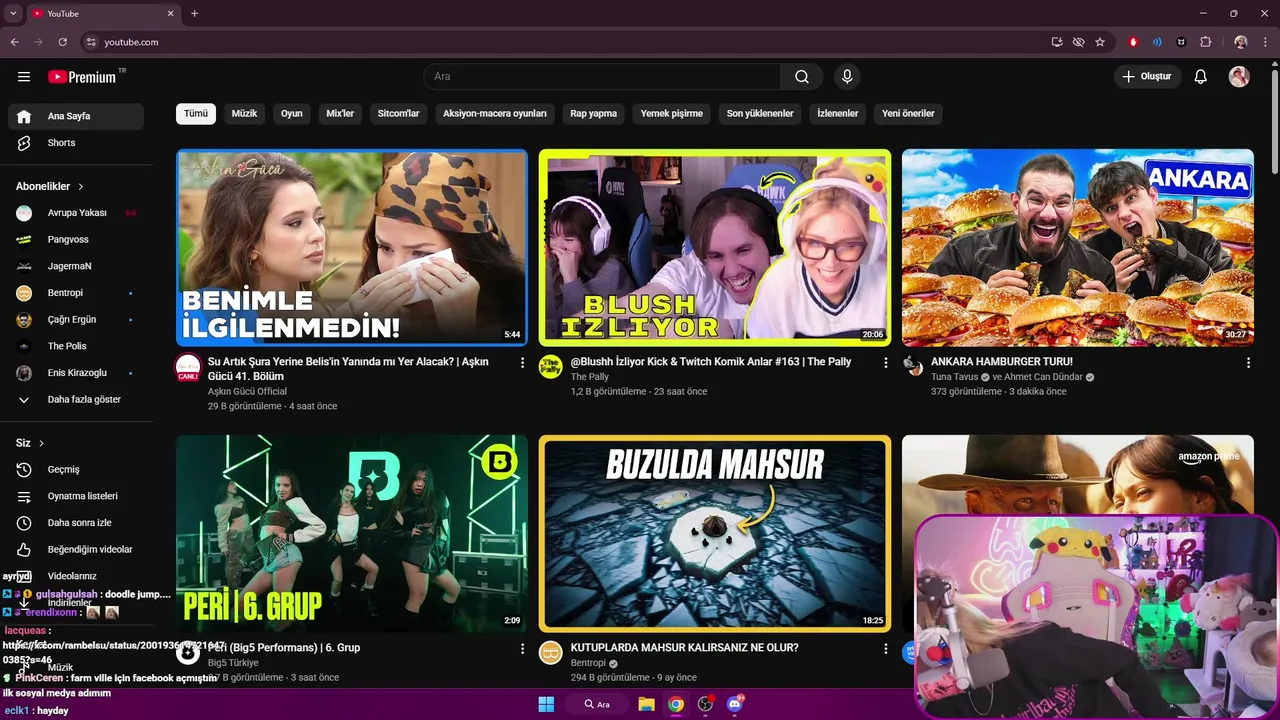The image size is (1280, 720).
Task: Open options menu for Kutuplarda Mahsur video
Action: click(885, 649)
